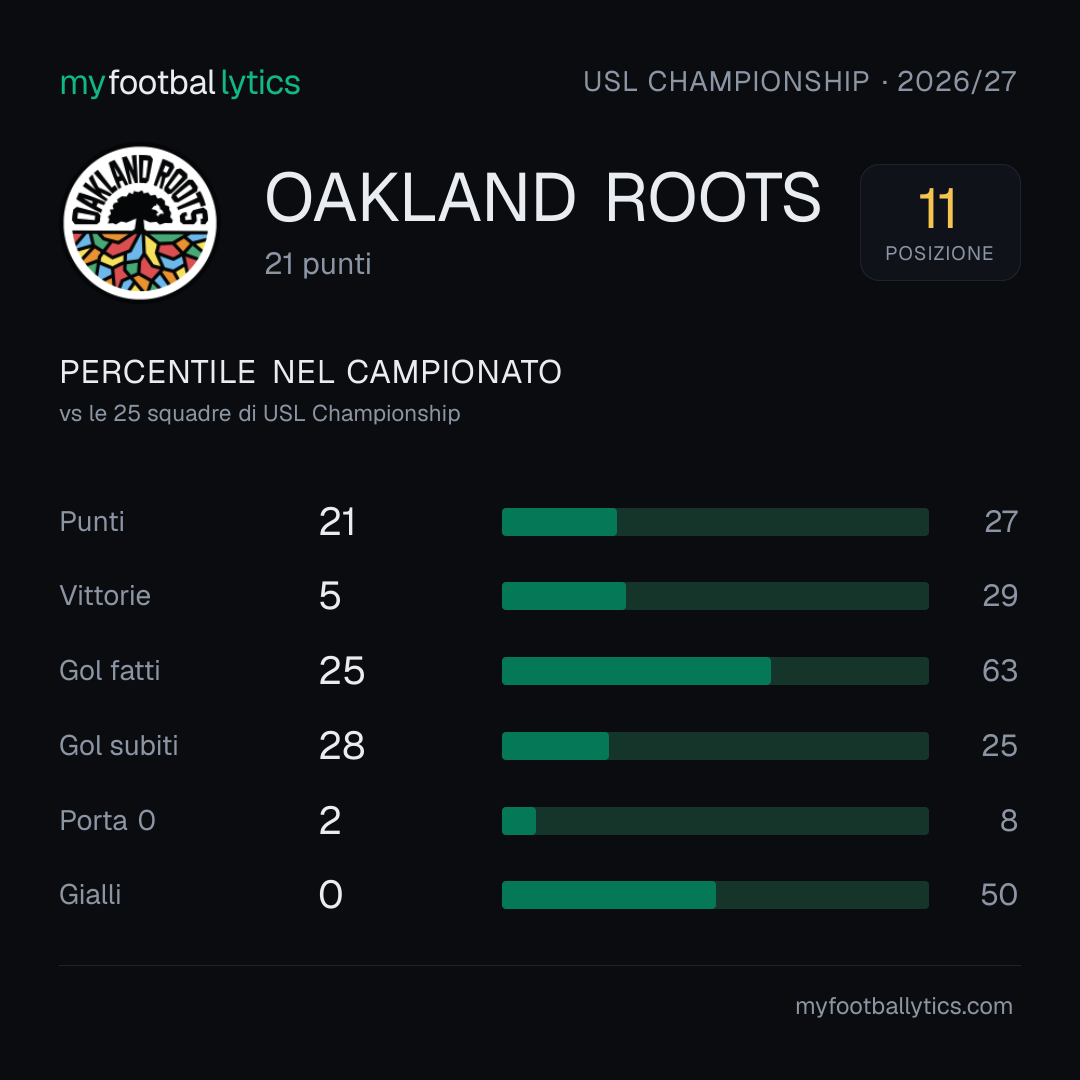Viewport: 1080px width, 1080px height.
Task: Select the Punti stat label
Action: (92, 521)
